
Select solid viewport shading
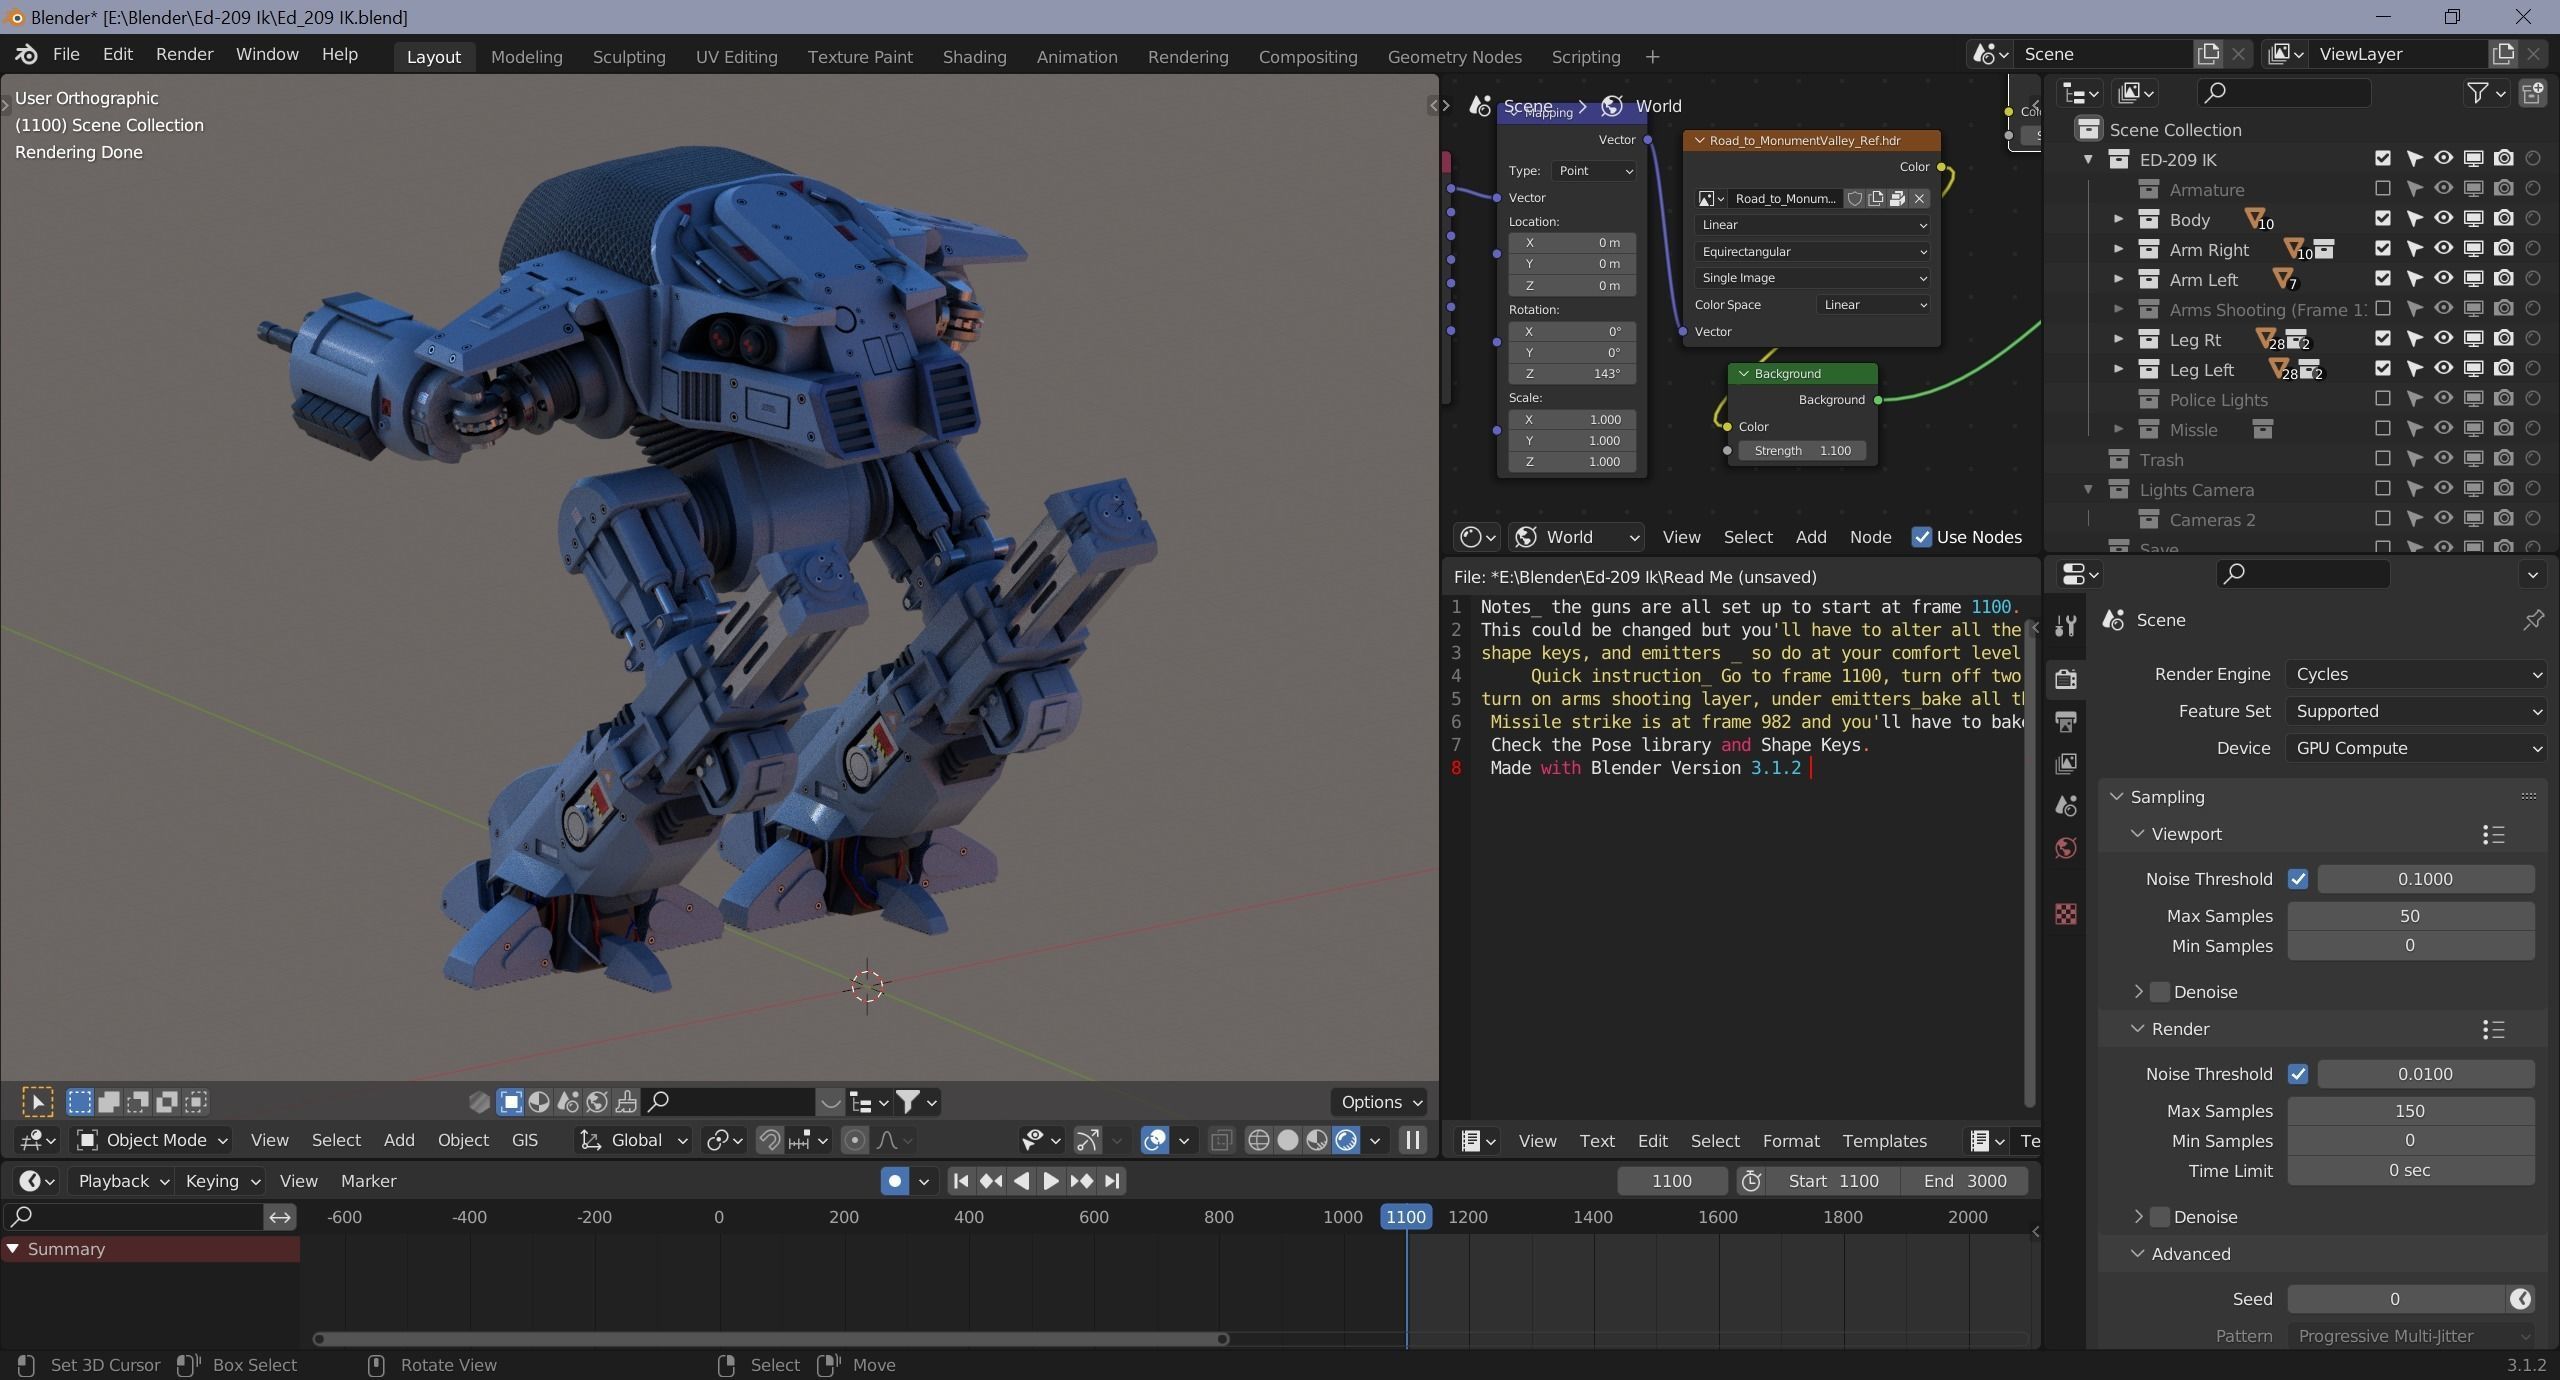click(x=1288, y=1140)
